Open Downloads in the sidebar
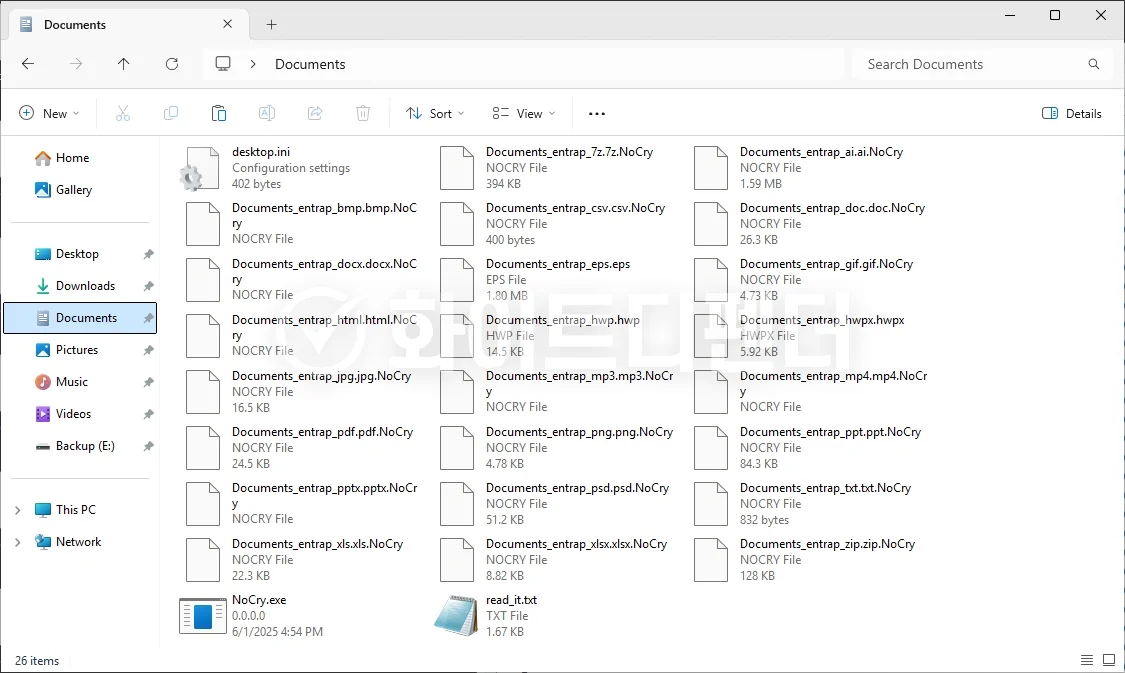 [x=85, y=286]
